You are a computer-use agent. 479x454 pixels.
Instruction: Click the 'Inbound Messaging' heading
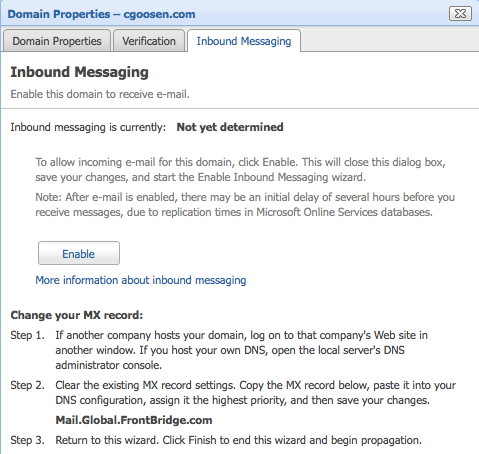pos(79,72)
